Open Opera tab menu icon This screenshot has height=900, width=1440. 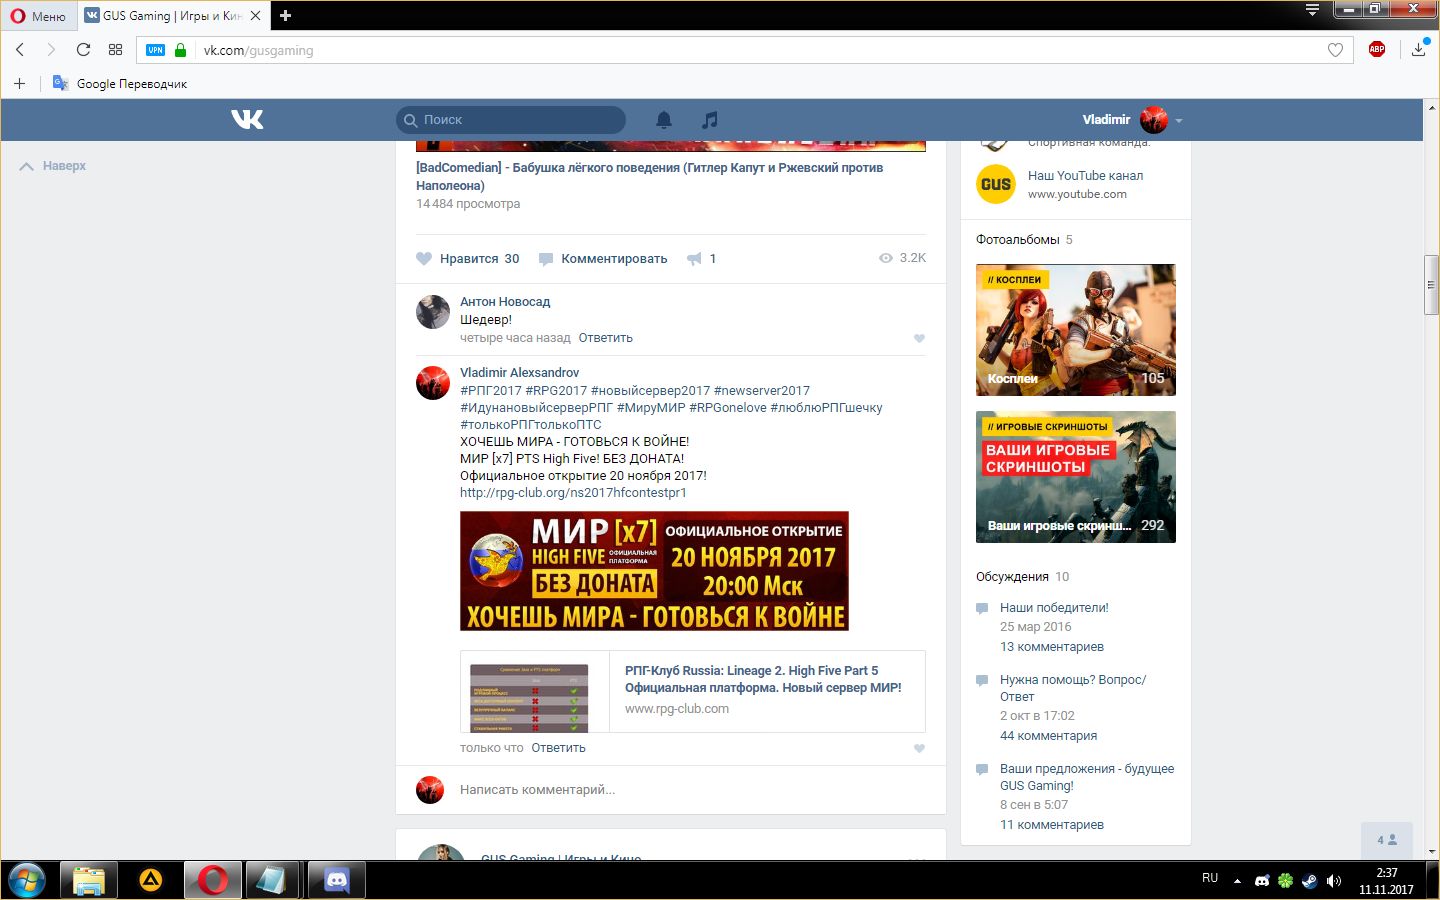(x=1312, y=10)
